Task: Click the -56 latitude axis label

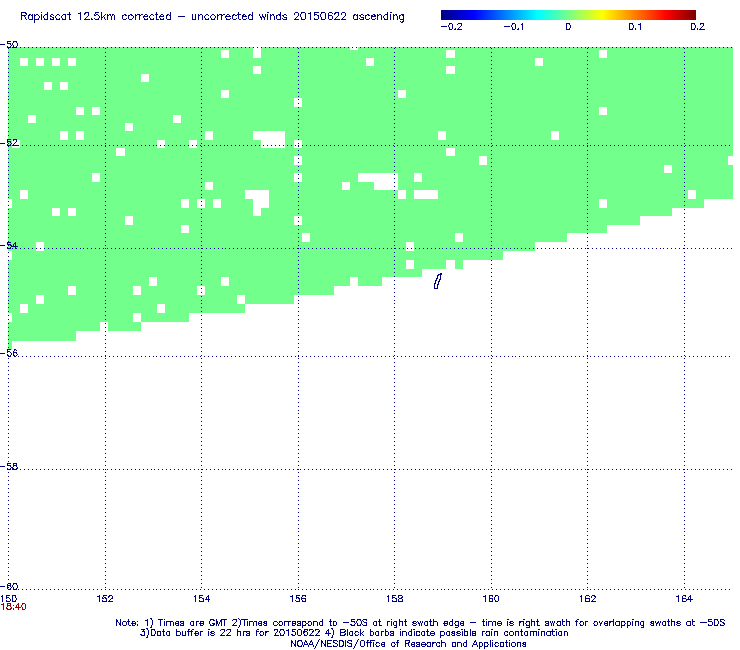Action: point(9,353)
